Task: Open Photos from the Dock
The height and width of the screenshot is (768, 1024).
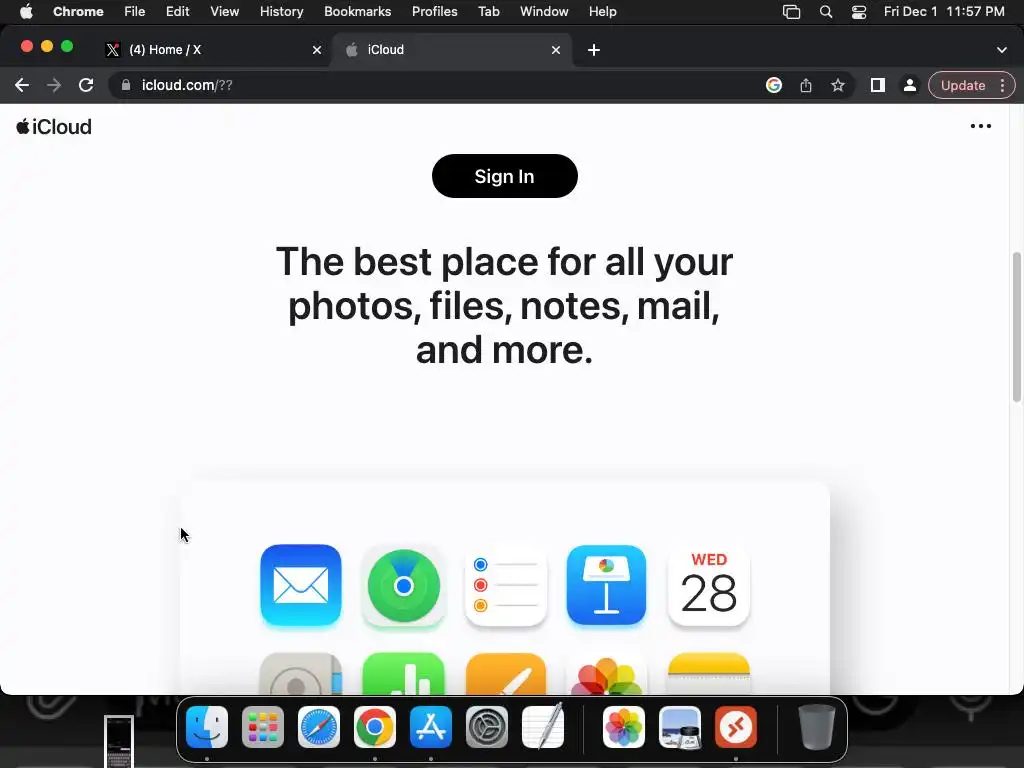Action: 624,727
